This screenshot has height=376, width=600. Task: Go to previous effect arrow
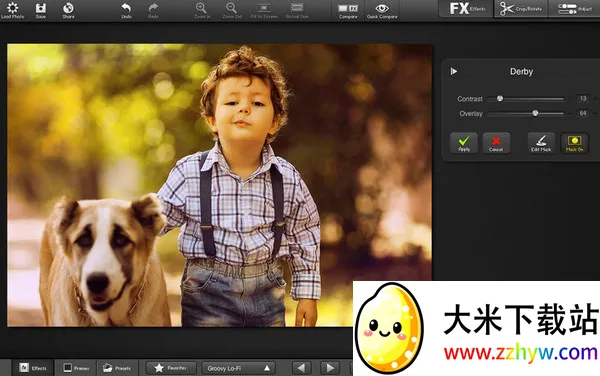[x=301, y=368]
